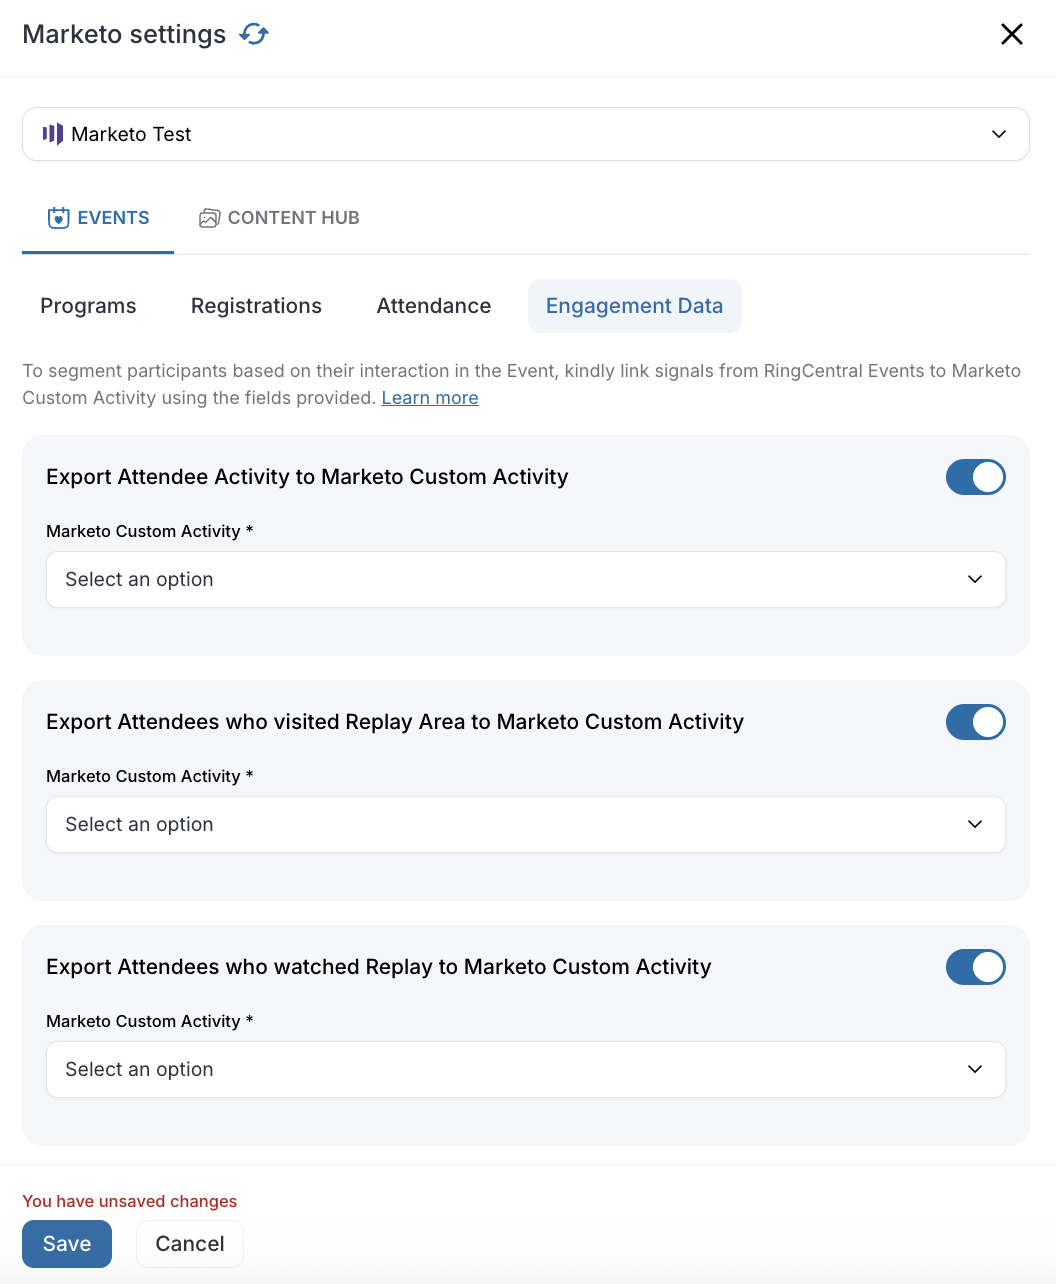Toggle off the watched Replay export switch
Viewport: 1056px width, 1284px height.
tap(976, 967)
